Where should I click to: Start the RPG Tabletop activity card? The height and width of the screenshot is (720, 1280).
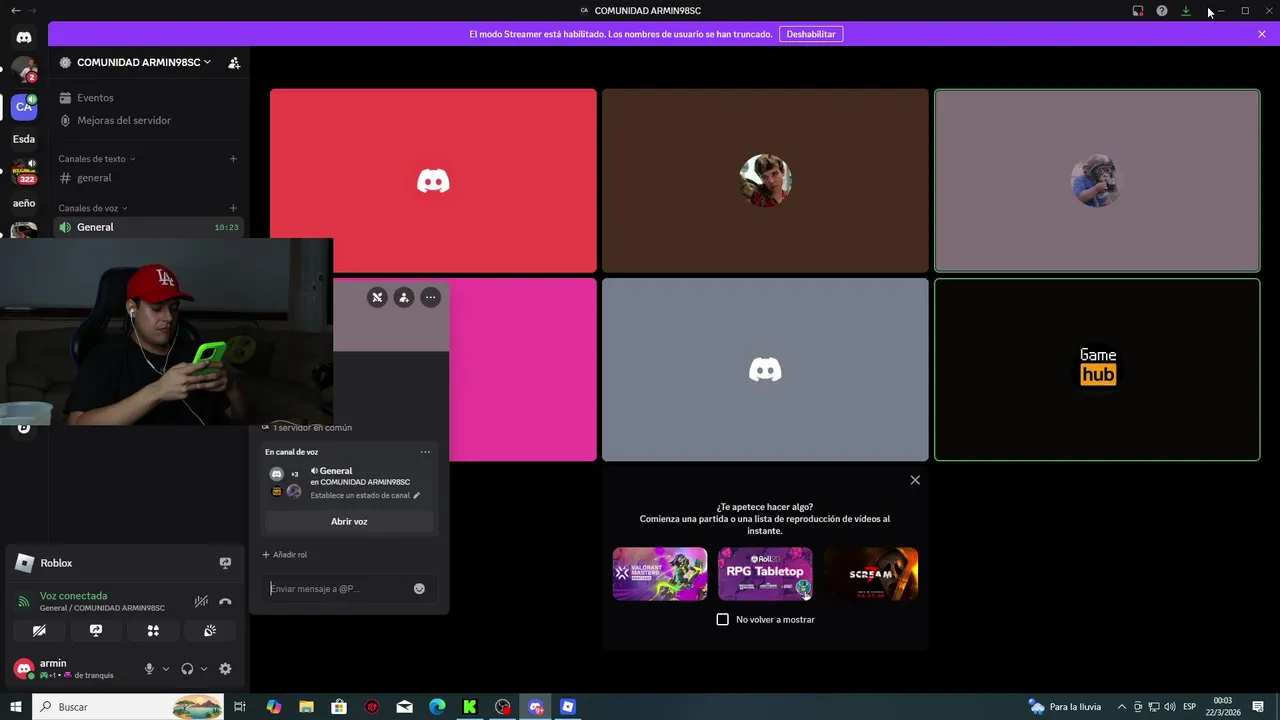click(765, 573)
